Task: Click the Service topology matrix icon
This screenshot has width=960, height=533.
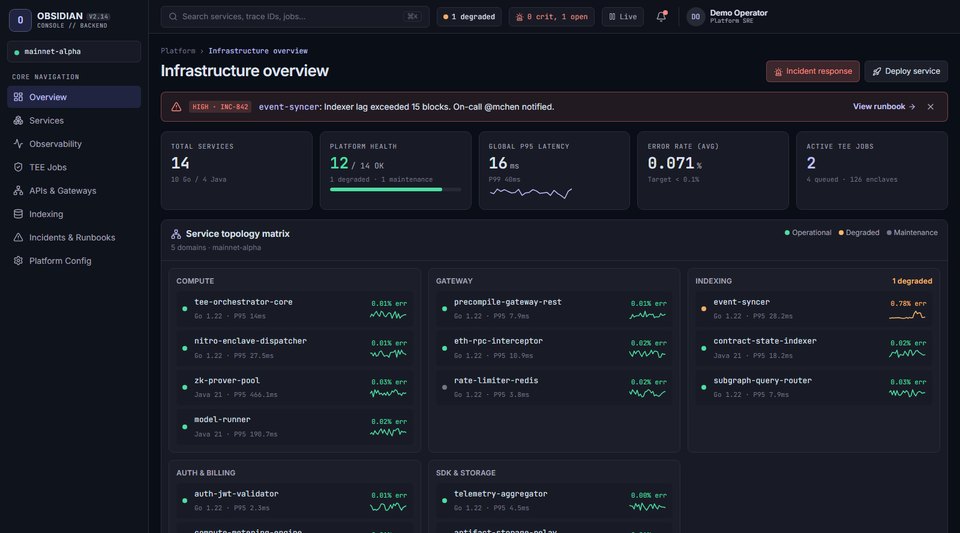Action: pyautogui.click(x=176, y=234)
